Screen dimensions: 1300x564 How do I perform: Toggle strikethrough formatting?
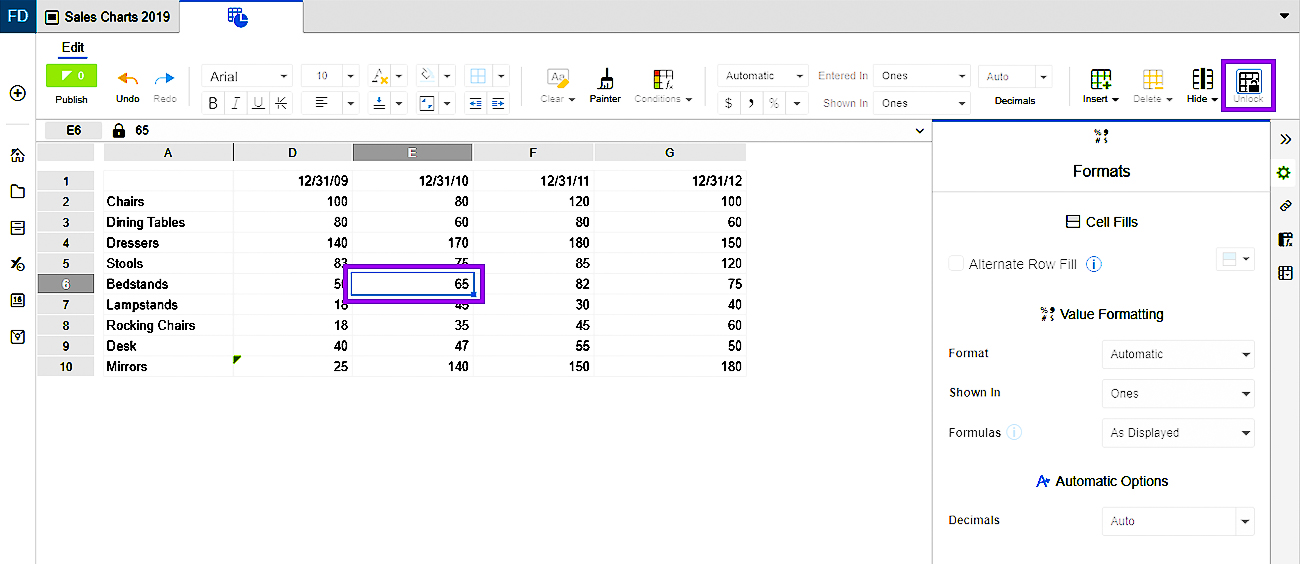pos(281,103)
